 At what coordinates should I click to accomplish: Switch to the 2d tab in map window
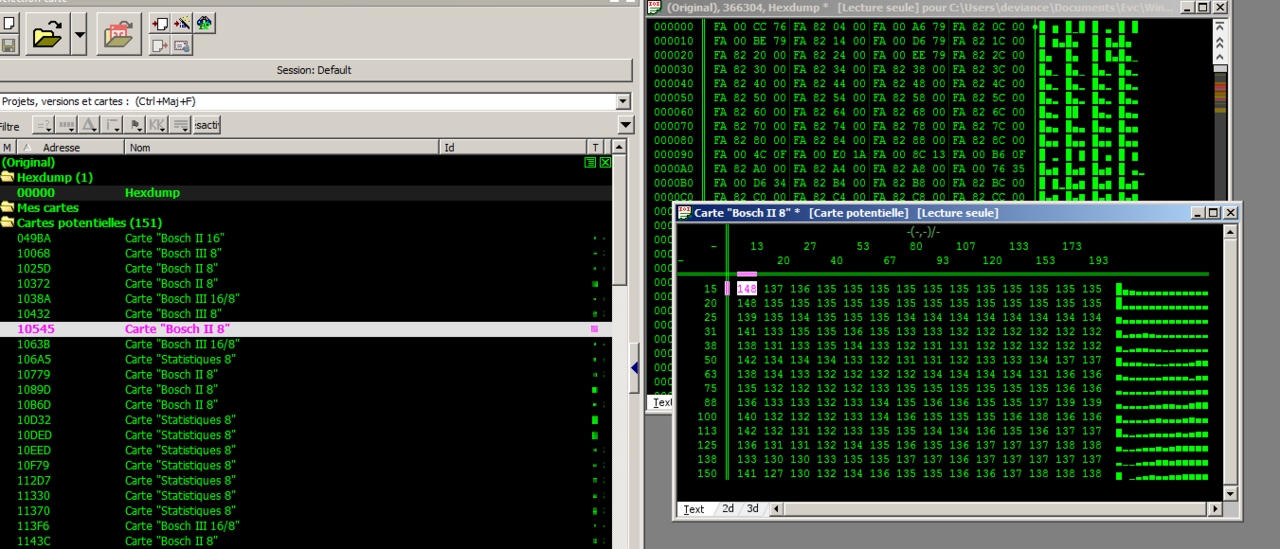[x=727, y=509]
